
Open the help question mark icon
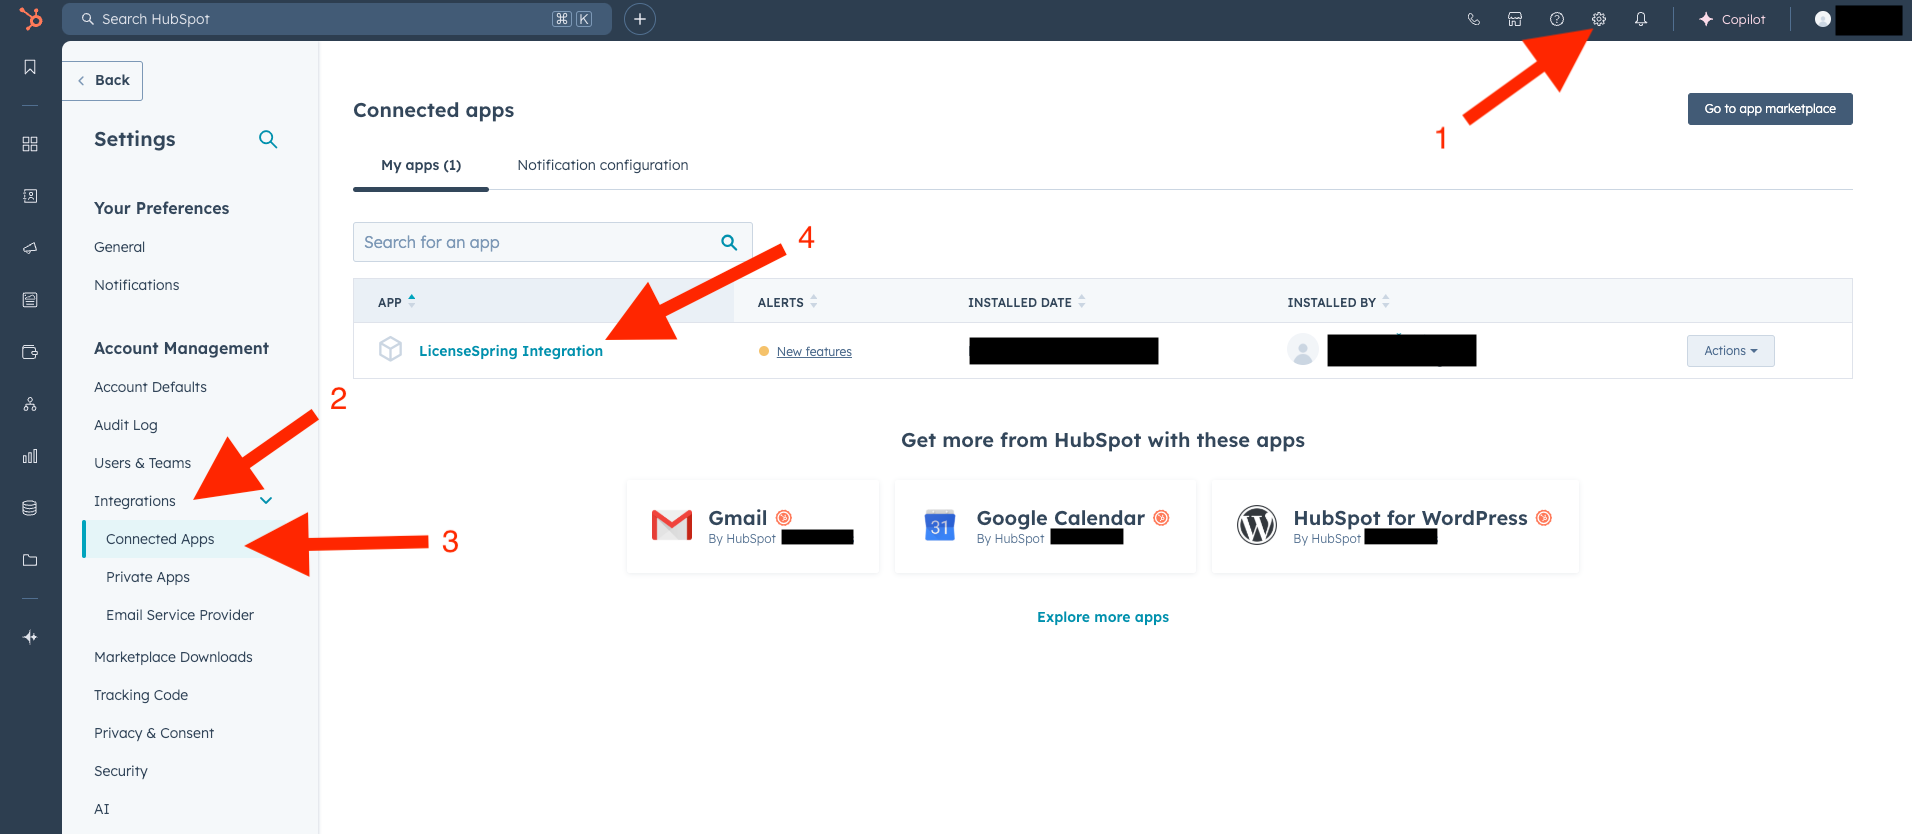(1556, 19)
